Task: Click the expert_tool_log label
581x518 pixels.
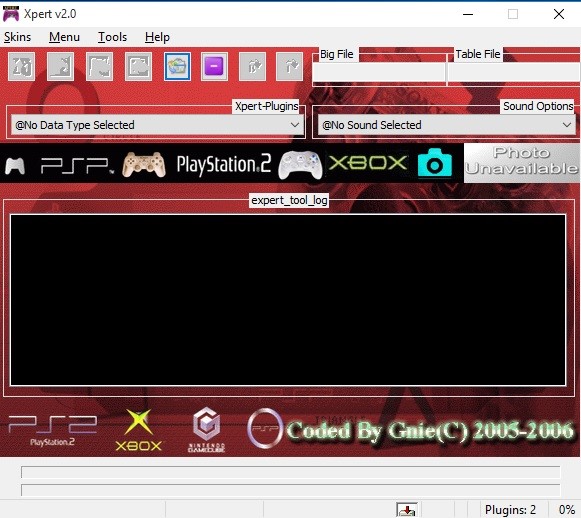Action: click(289, 200)
